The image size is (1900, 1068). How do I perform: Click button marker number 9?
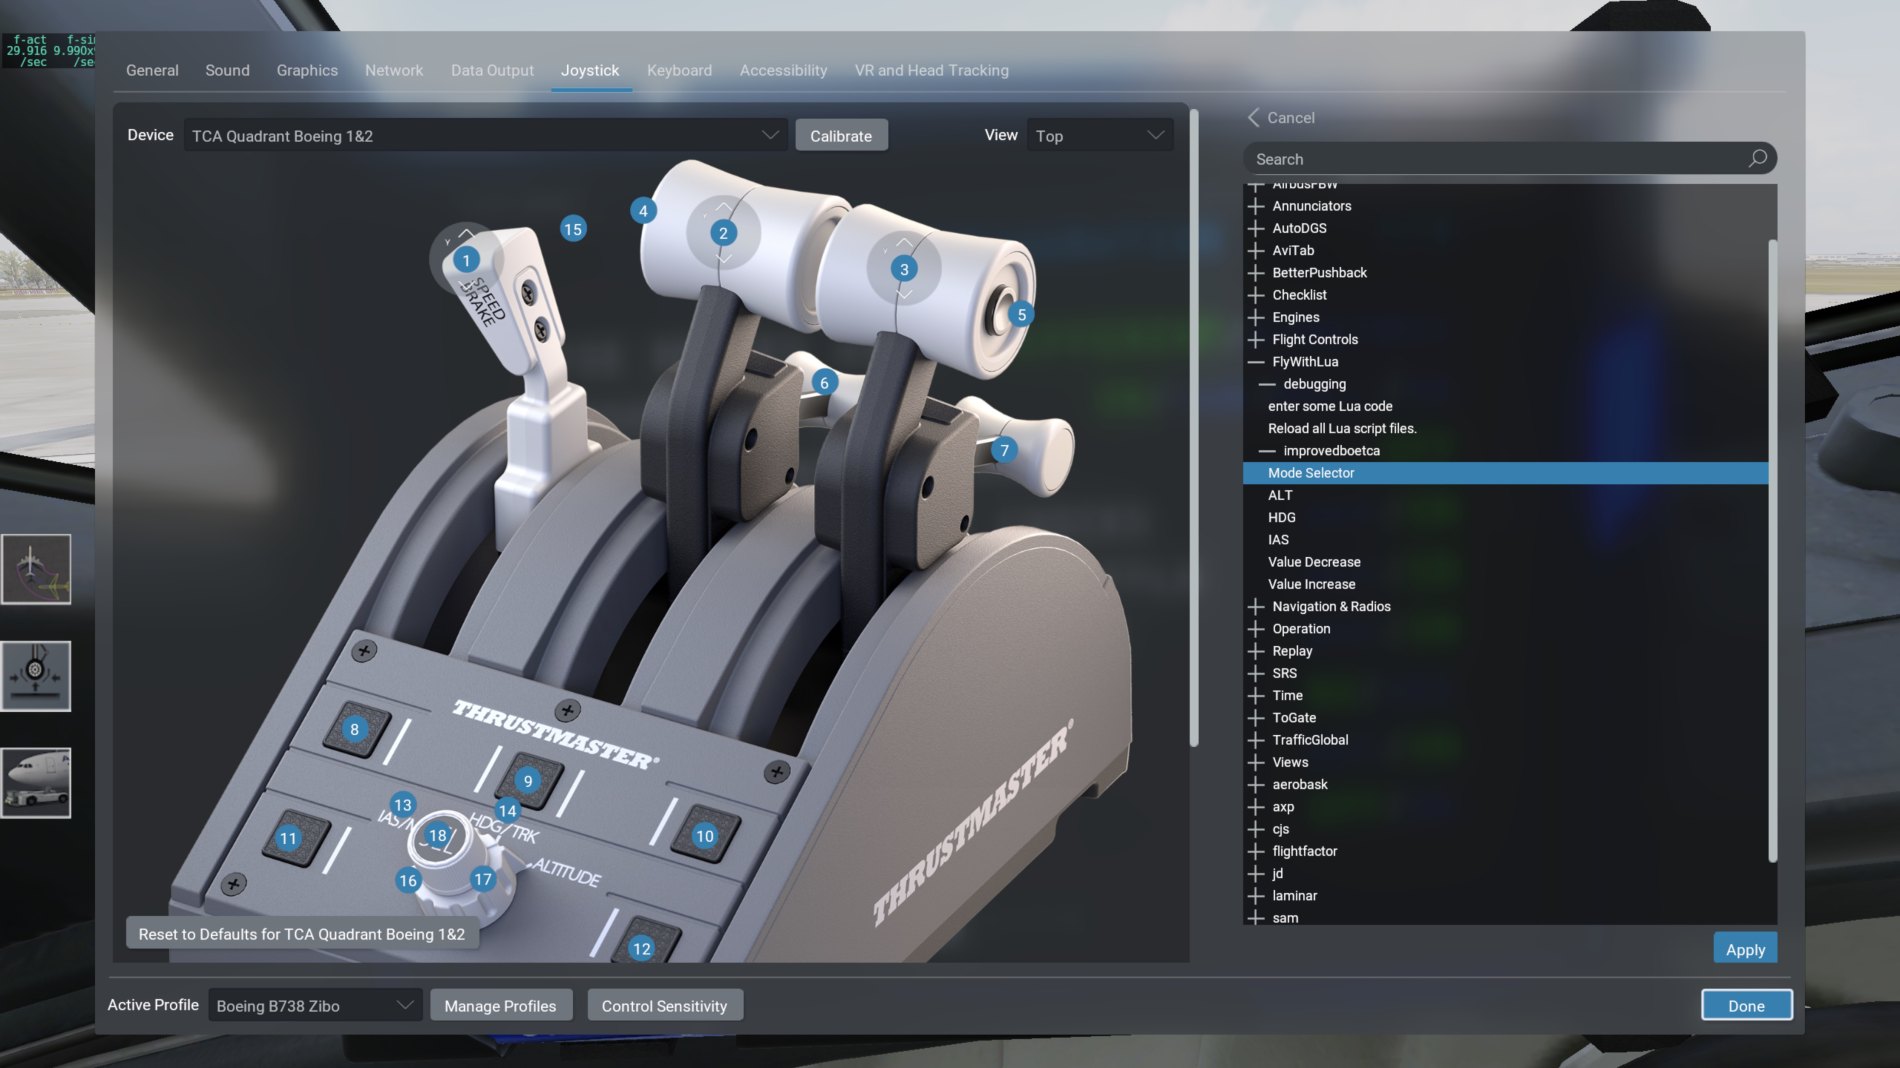tap(528, 780)
